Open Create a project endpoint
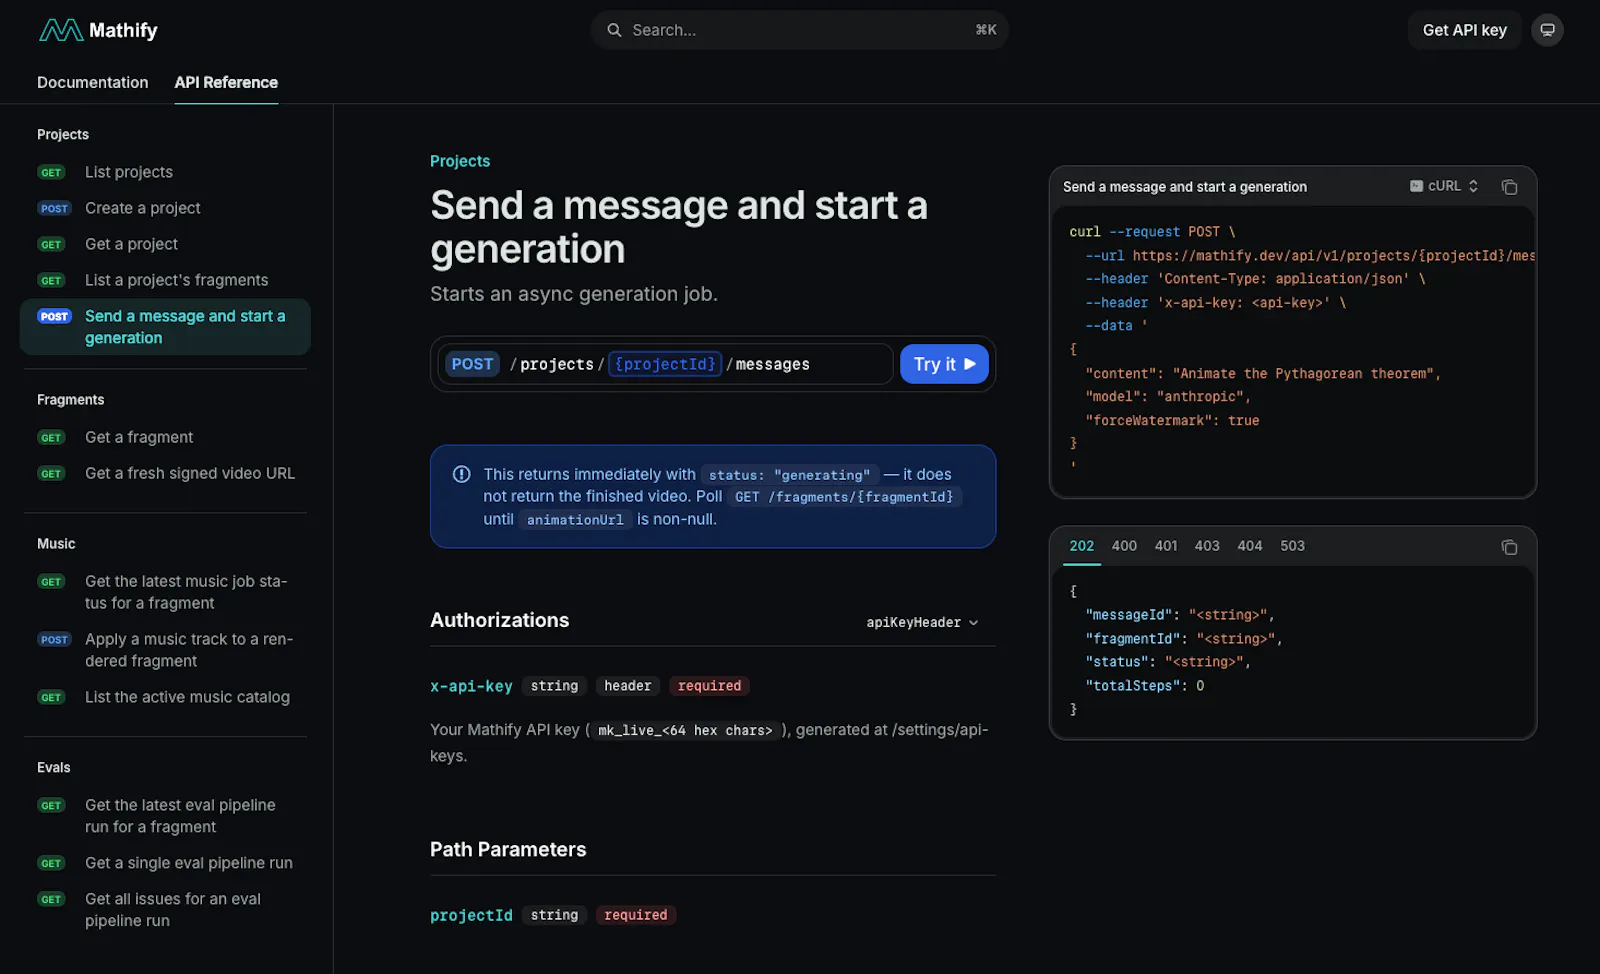Viewport: 1600px width, 974px height. coord(165,208)
